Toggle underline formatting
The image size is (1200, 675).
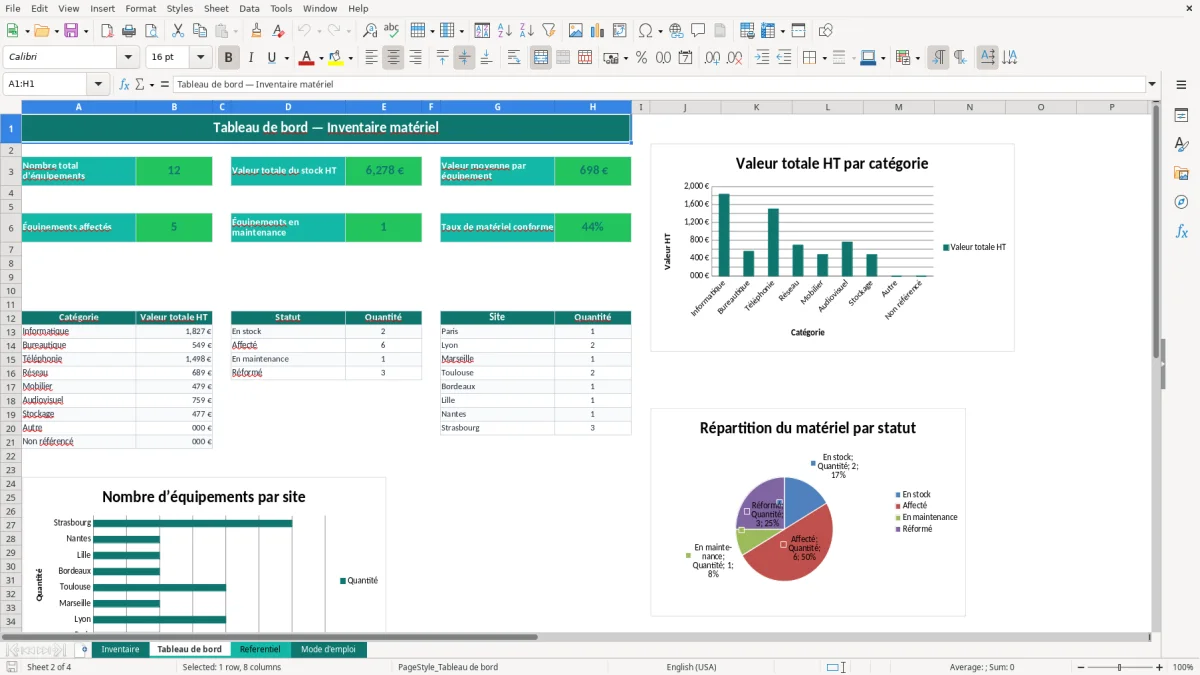click(x=272, y=58)
